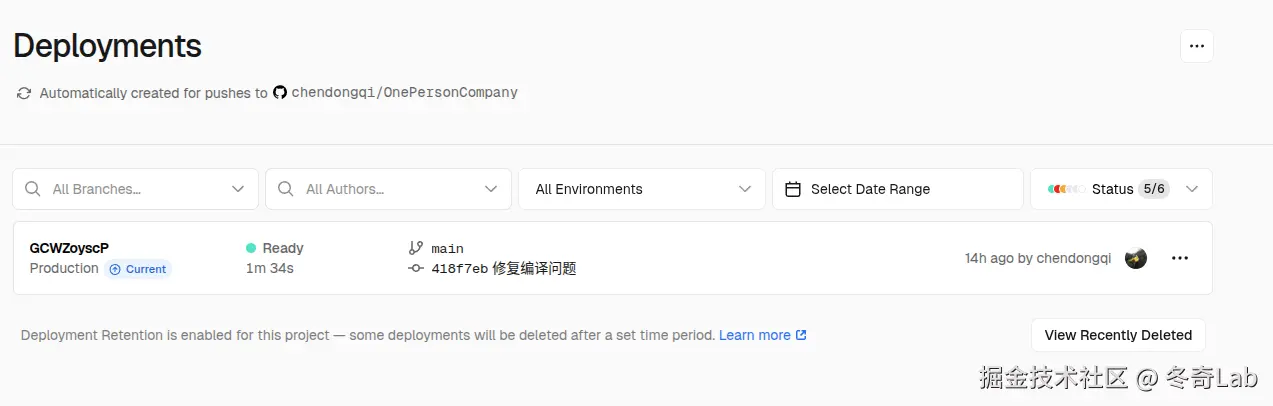Open the chendongqi/OnePersonCompany repository link
The image size is (1273, 406).
[404, 92]
